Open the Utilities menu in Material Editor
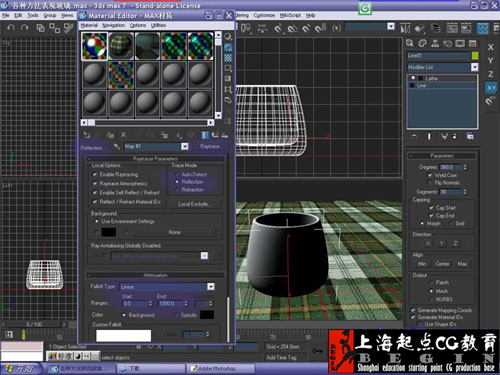 point(158,25)
